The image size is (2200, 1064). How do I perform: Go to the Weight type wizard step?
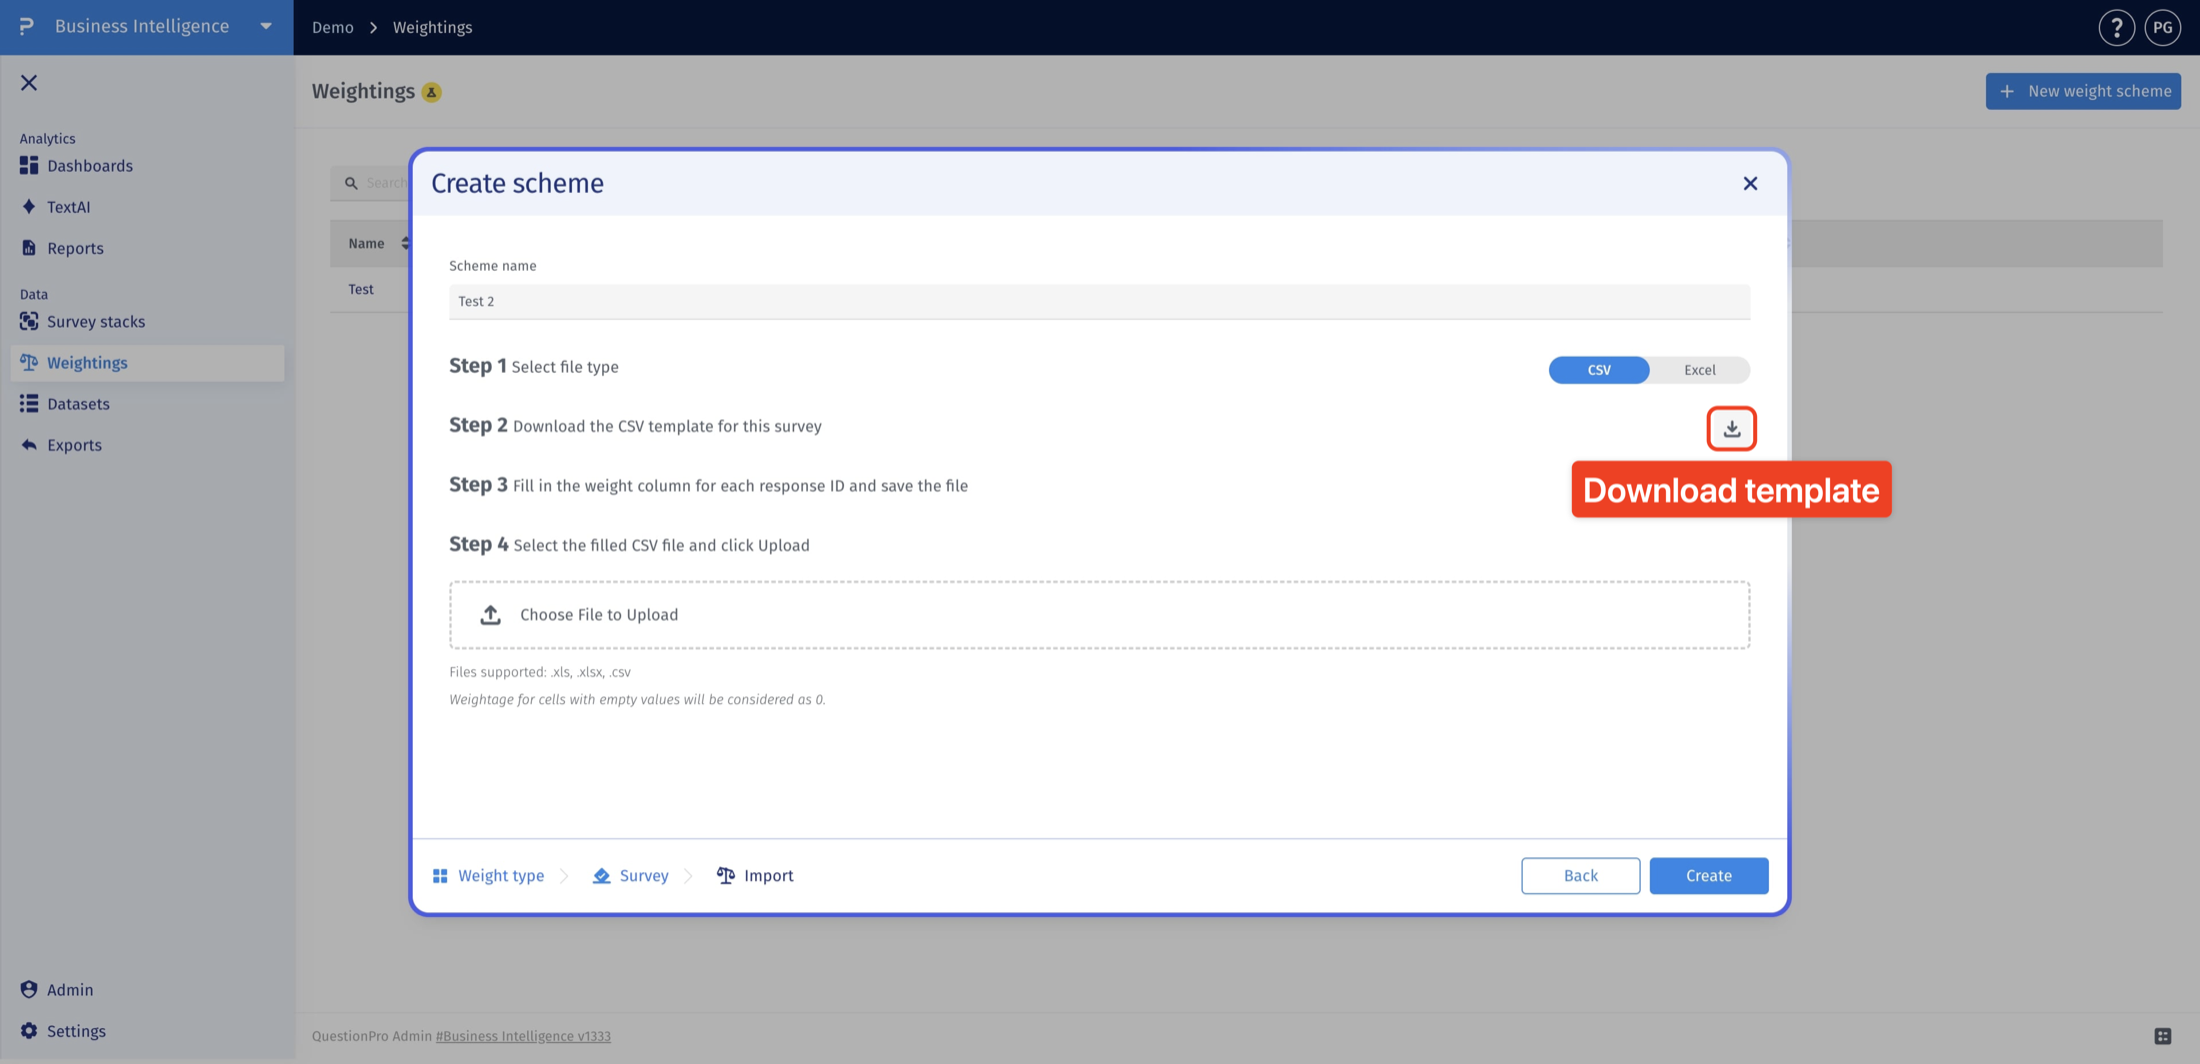coord(488,875)
